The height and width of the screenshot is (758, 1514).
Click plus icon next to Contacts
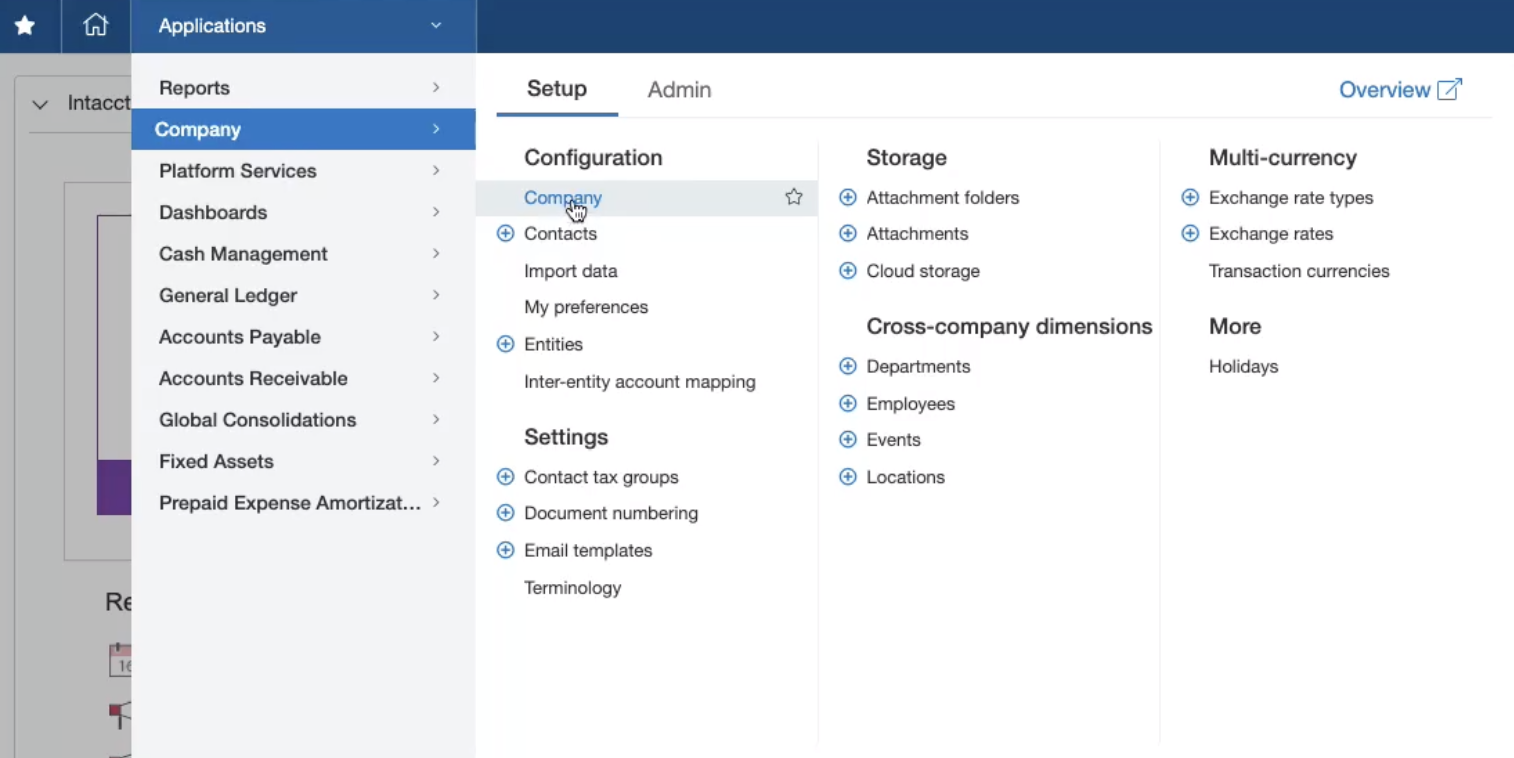click(505, 234)
